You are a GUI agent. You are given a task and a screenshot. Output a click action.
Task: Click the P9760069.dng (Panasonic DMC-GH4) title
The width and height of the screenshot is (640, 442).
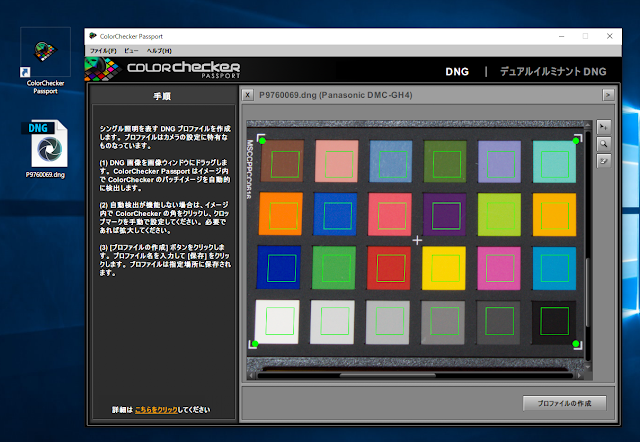(336, 95)
